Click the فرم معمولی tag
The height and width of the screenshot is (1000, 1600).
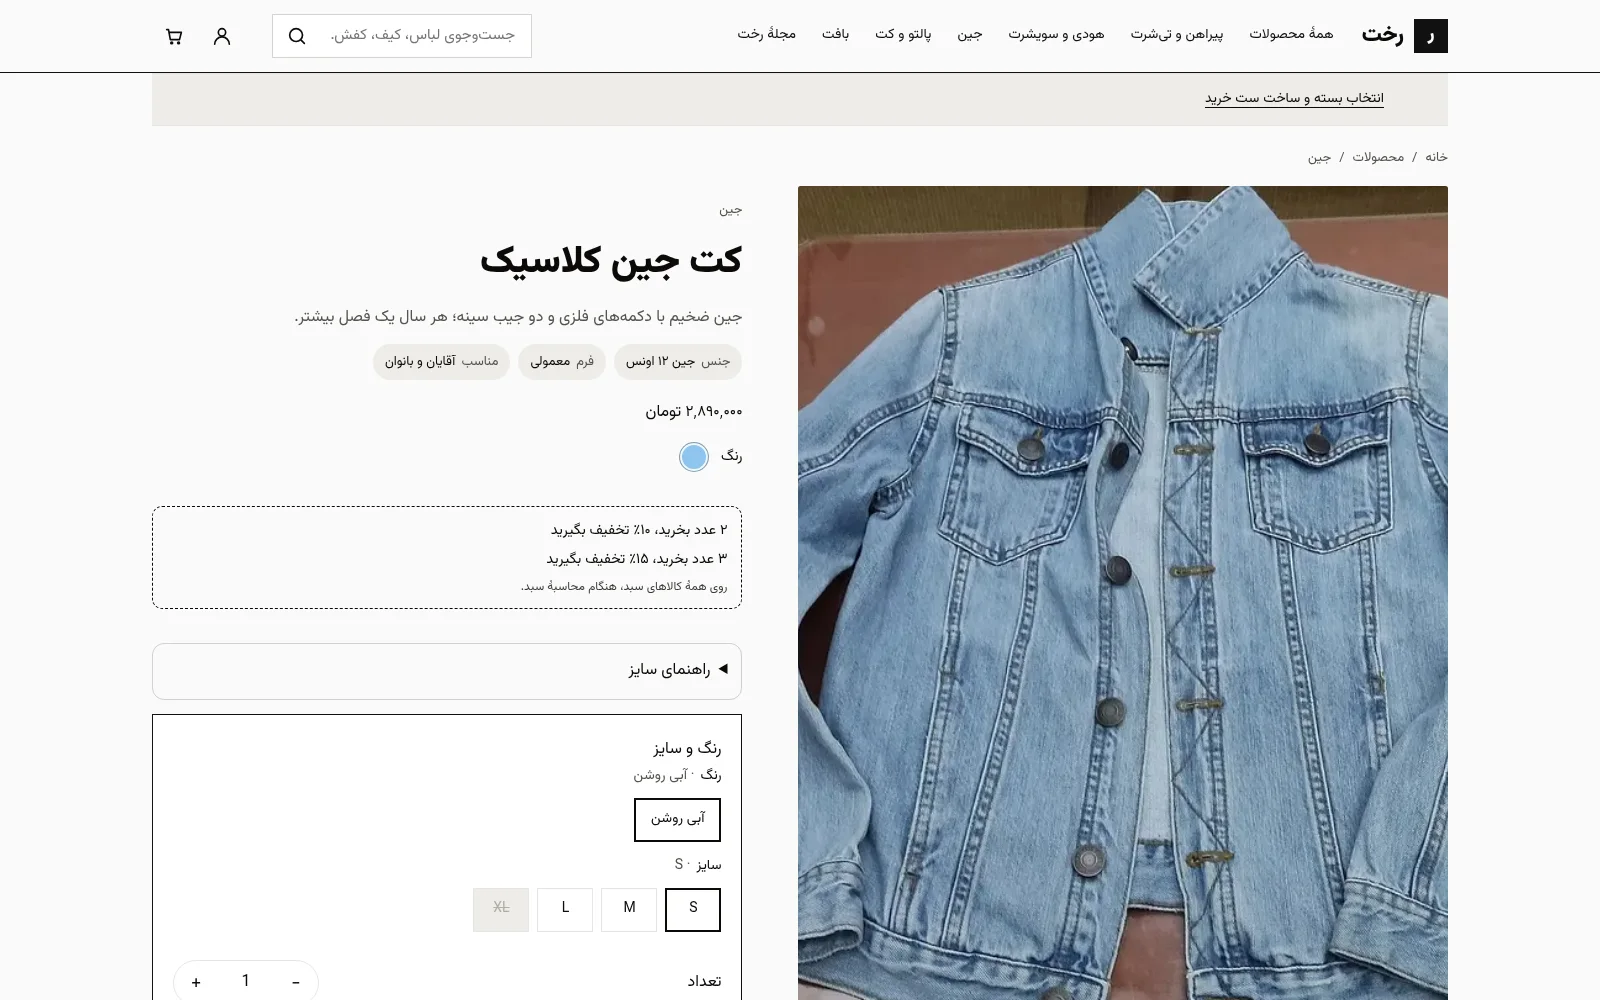pos(562,361)
